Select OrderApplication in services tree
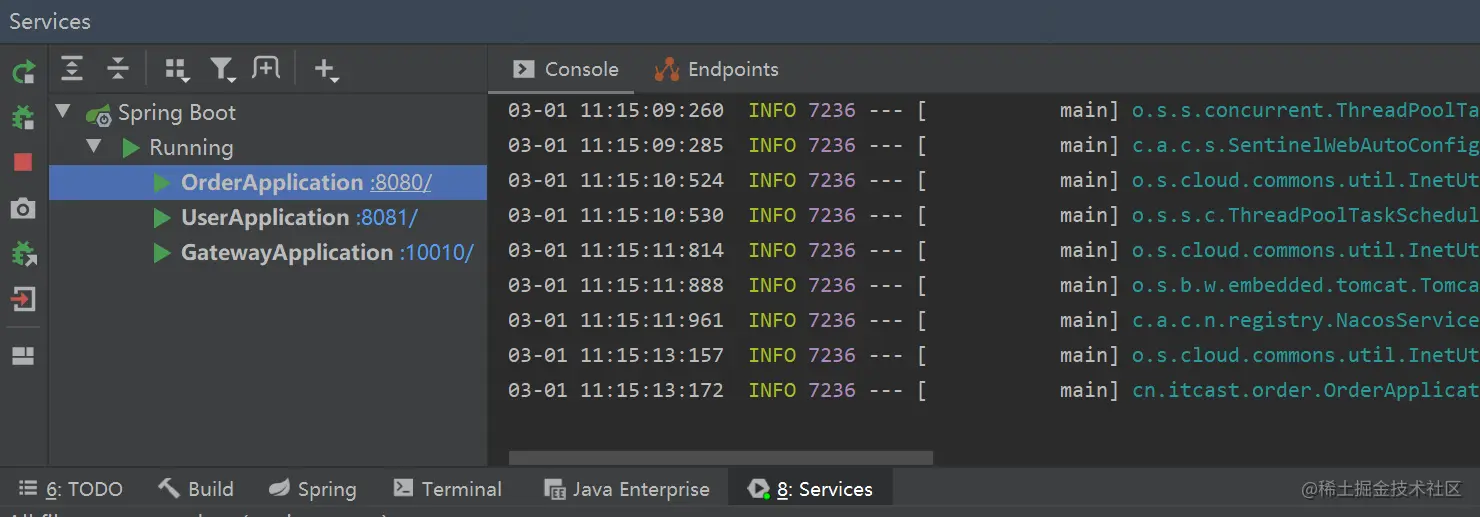The image size is (1480, 517). 268,182
